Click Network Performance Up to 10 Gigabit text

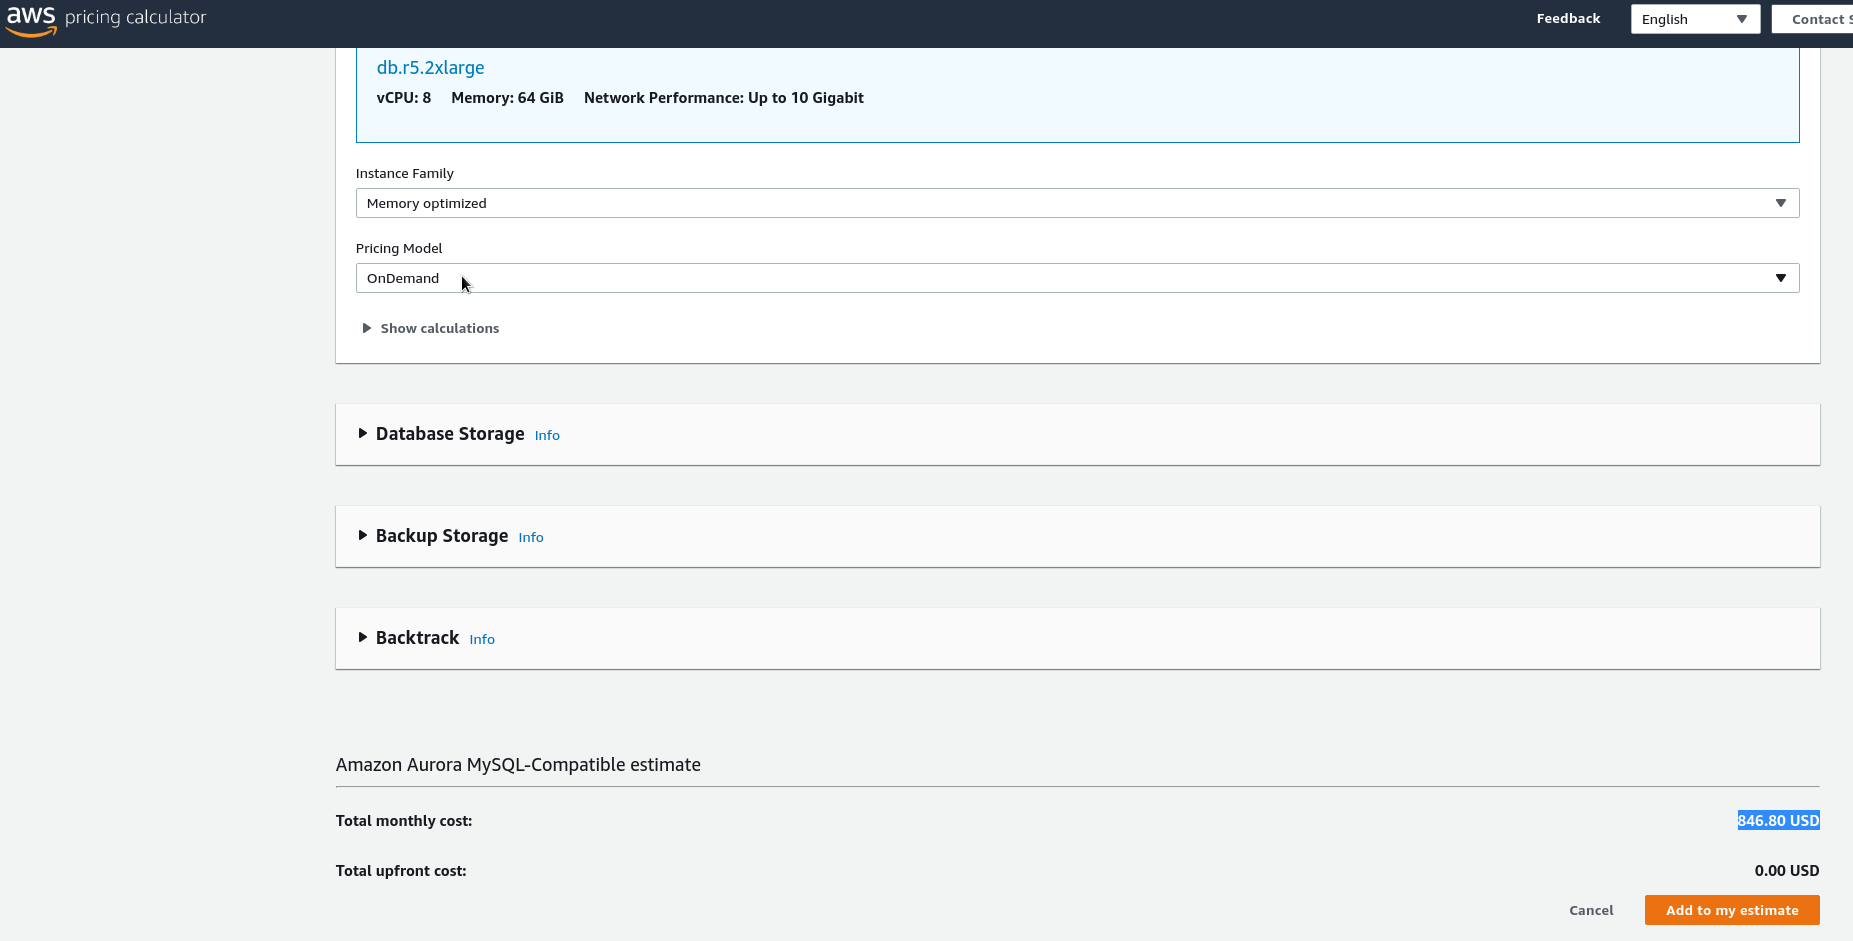(724, 98)
